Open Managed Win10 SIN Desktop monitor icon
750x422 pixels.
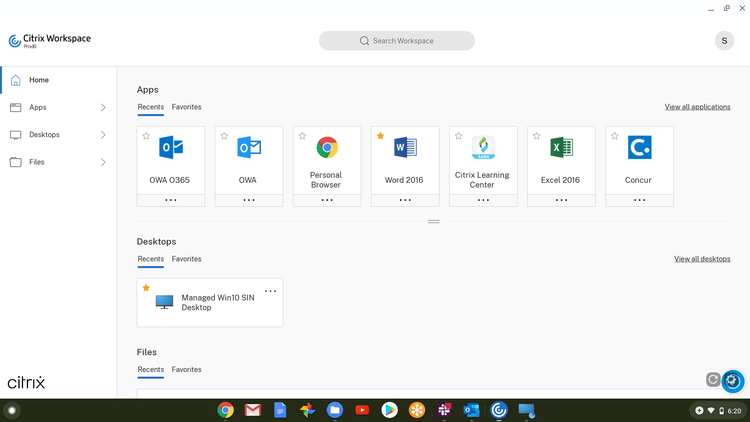[165, 302]
